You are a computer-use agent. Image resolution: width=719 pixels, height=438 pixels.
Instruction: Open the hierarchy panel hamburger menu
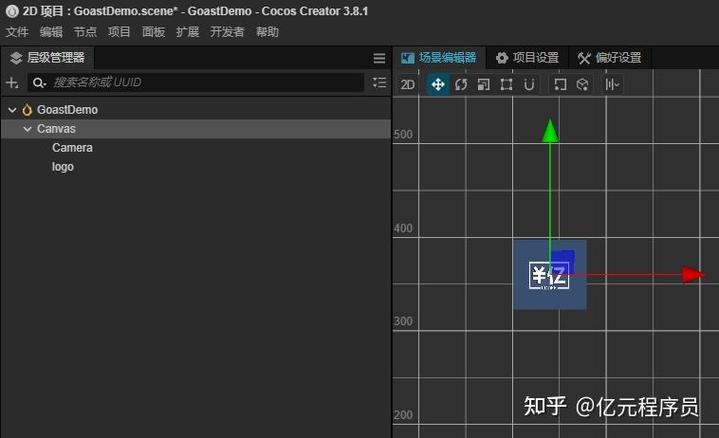click(x=379, y=58)
